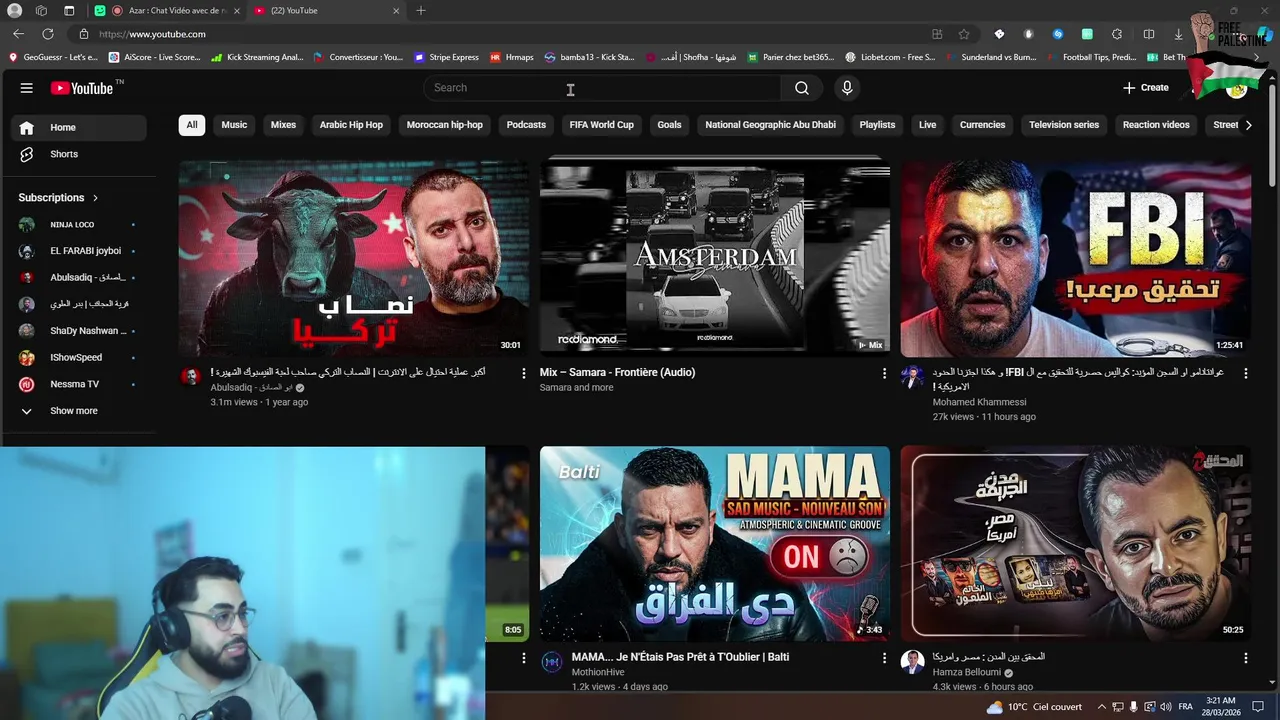Show hidden system tray icons
The width and height of the screenshot is (1280, 720).
[1102, 707]
